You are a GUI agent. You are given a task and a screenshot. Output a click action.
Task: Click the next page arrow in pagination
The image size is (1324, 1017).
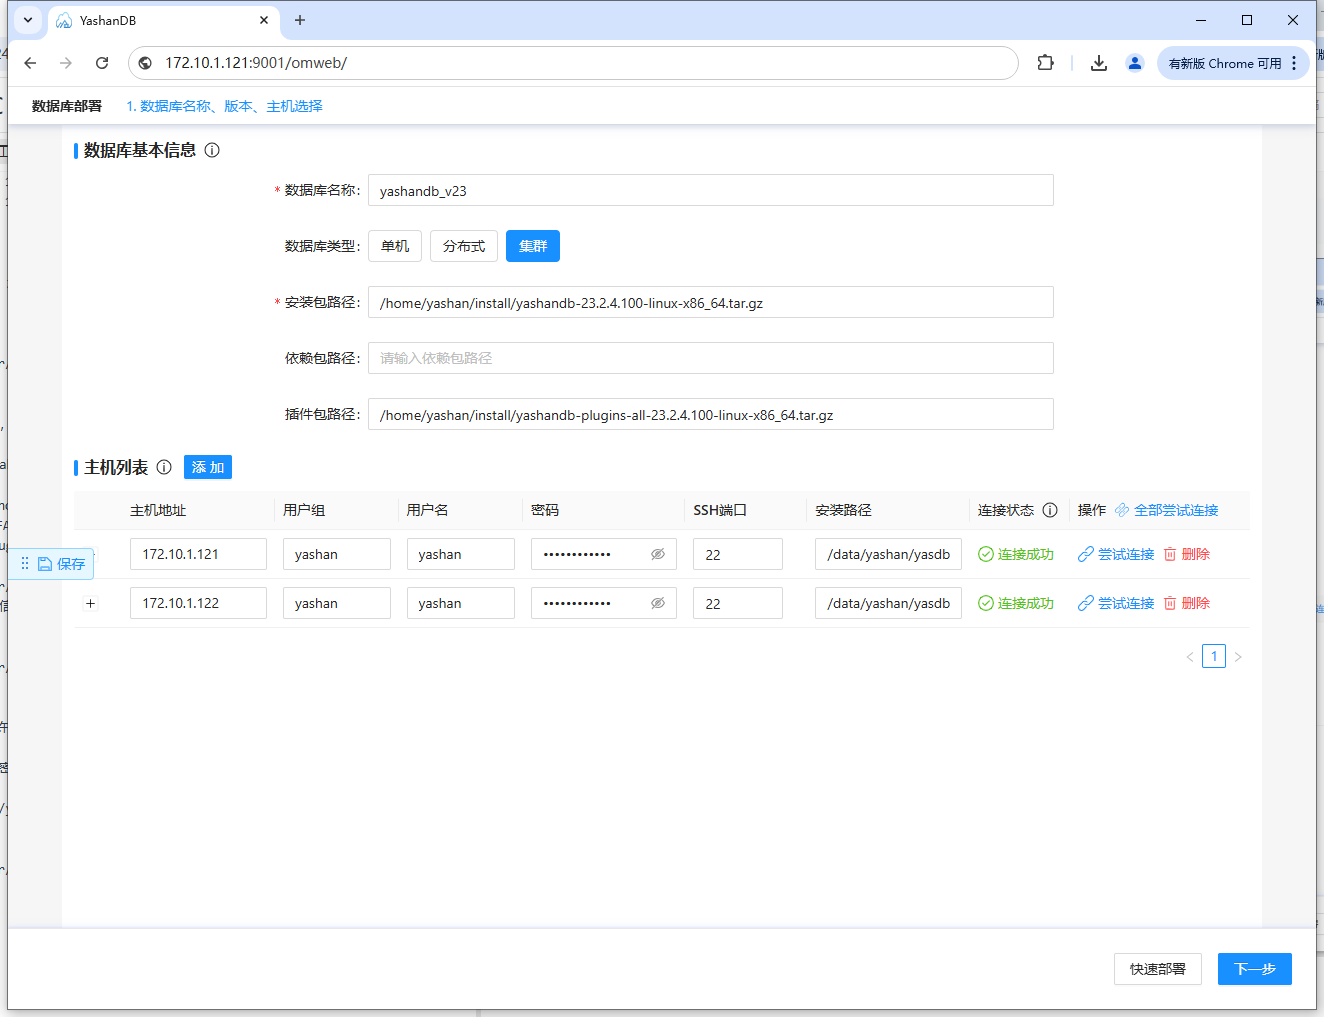(1238, 657)
